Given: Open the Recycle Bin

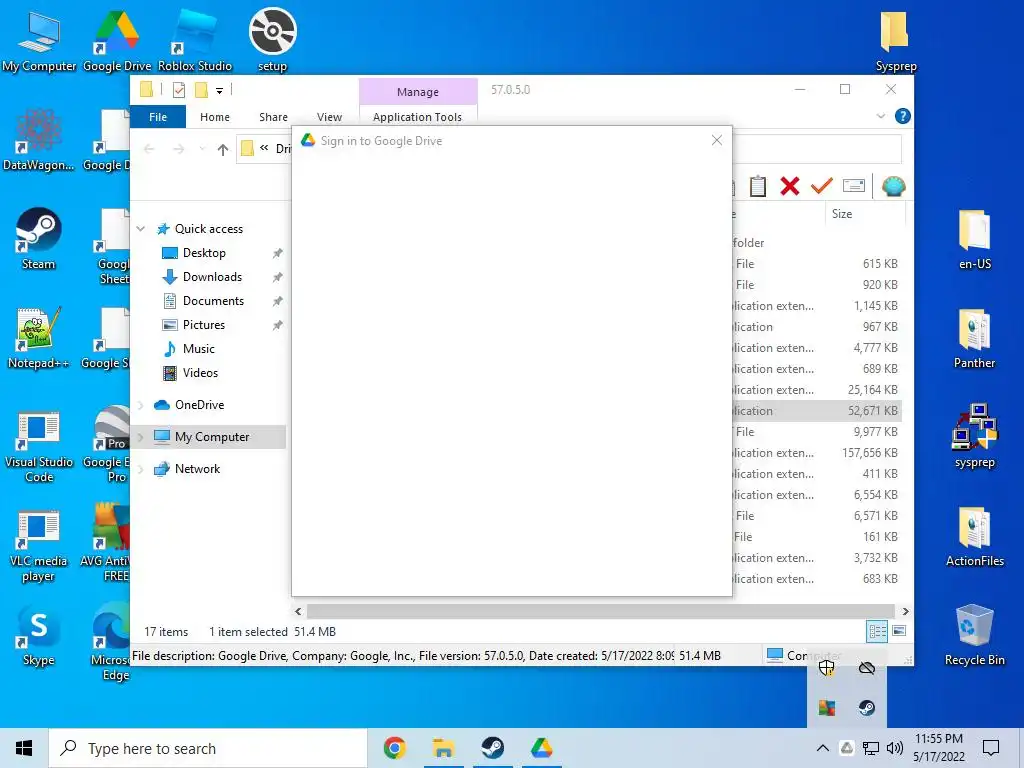Looking at the screenshot, I should coord(974,635).
